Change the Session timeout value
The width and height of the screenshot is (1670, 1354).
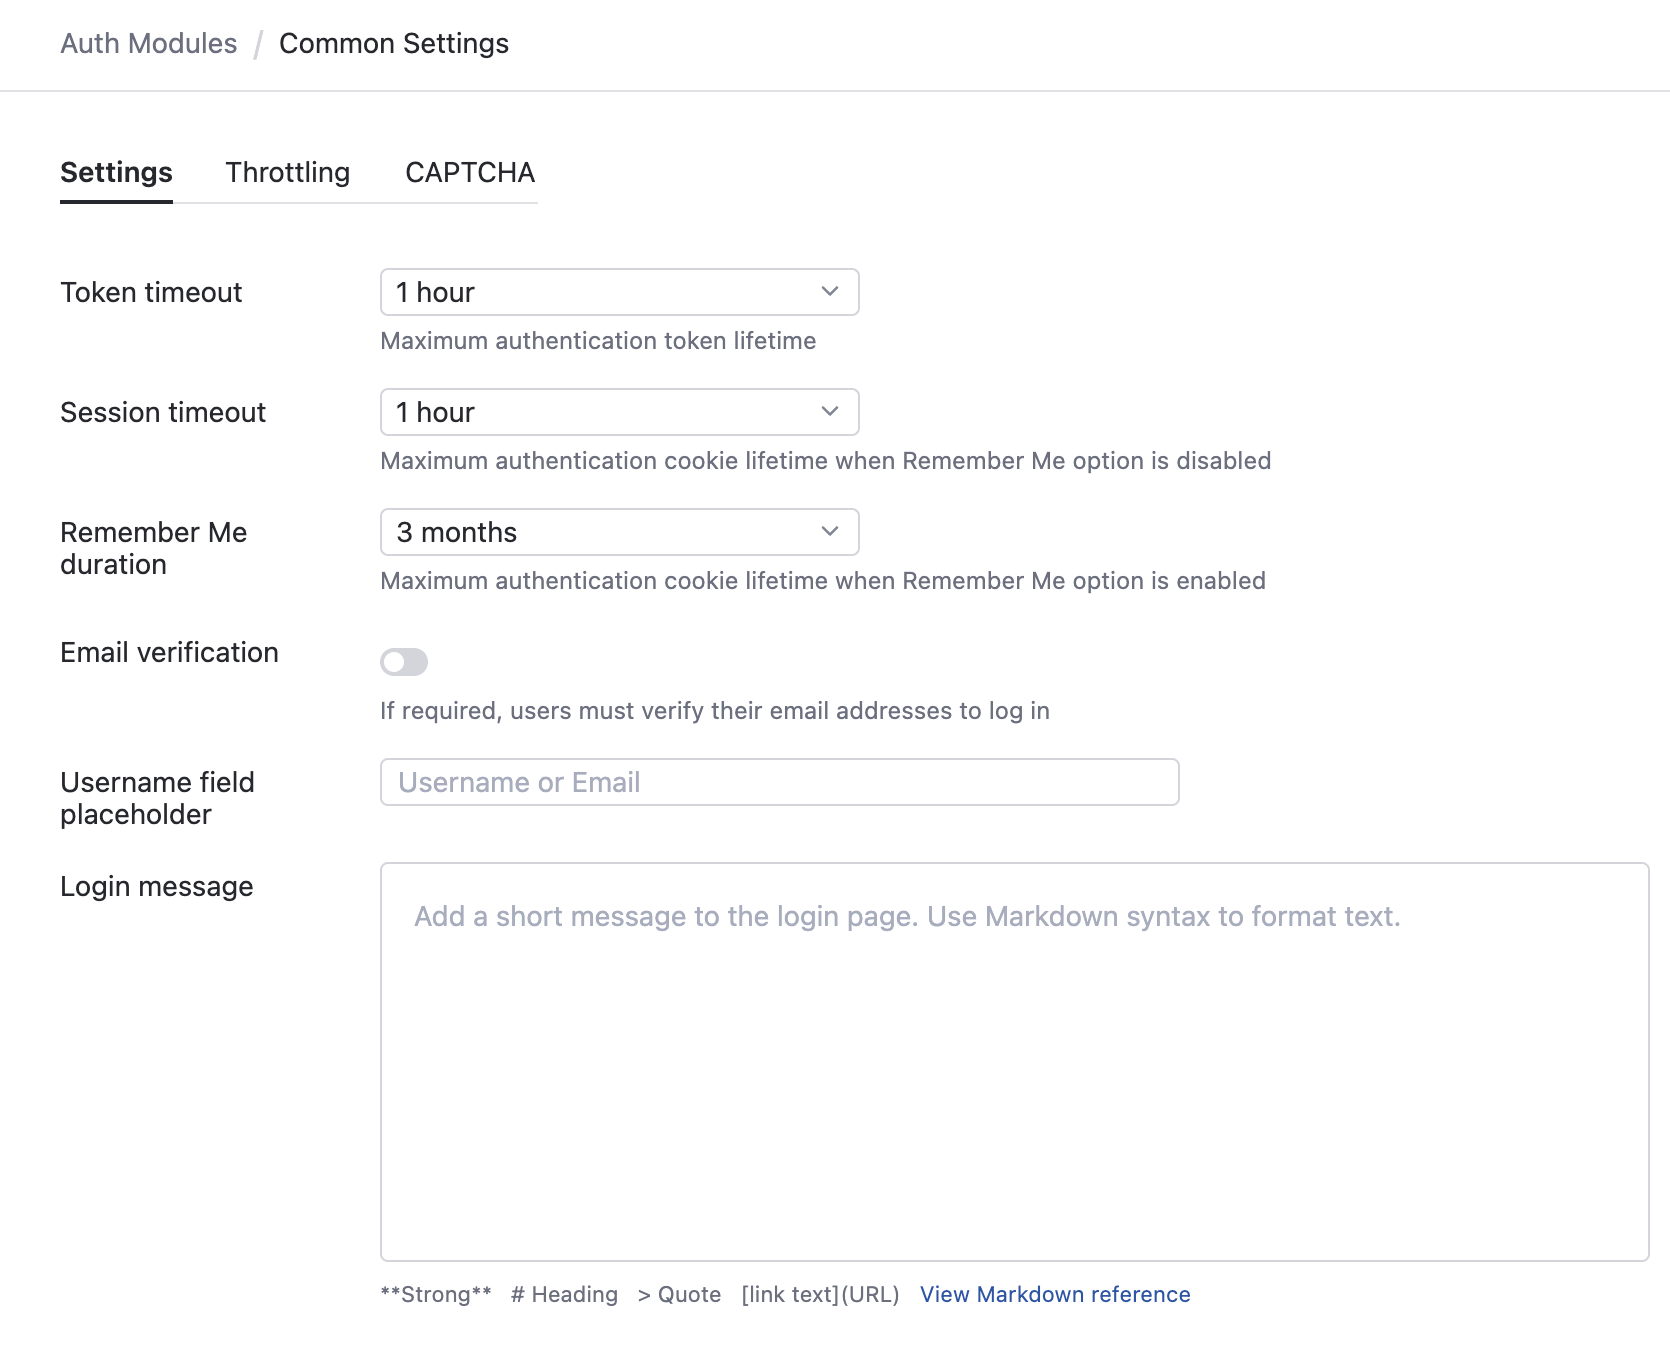(619, 412)
